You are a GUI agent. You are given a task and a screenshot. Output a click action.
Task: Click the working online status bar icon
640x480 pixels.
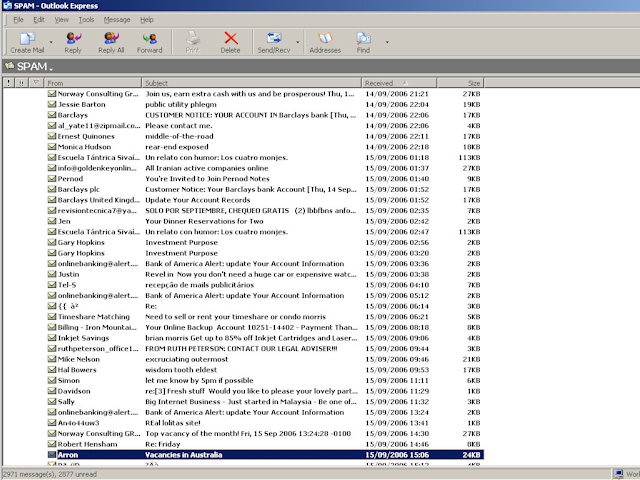(x=619, y=474)
